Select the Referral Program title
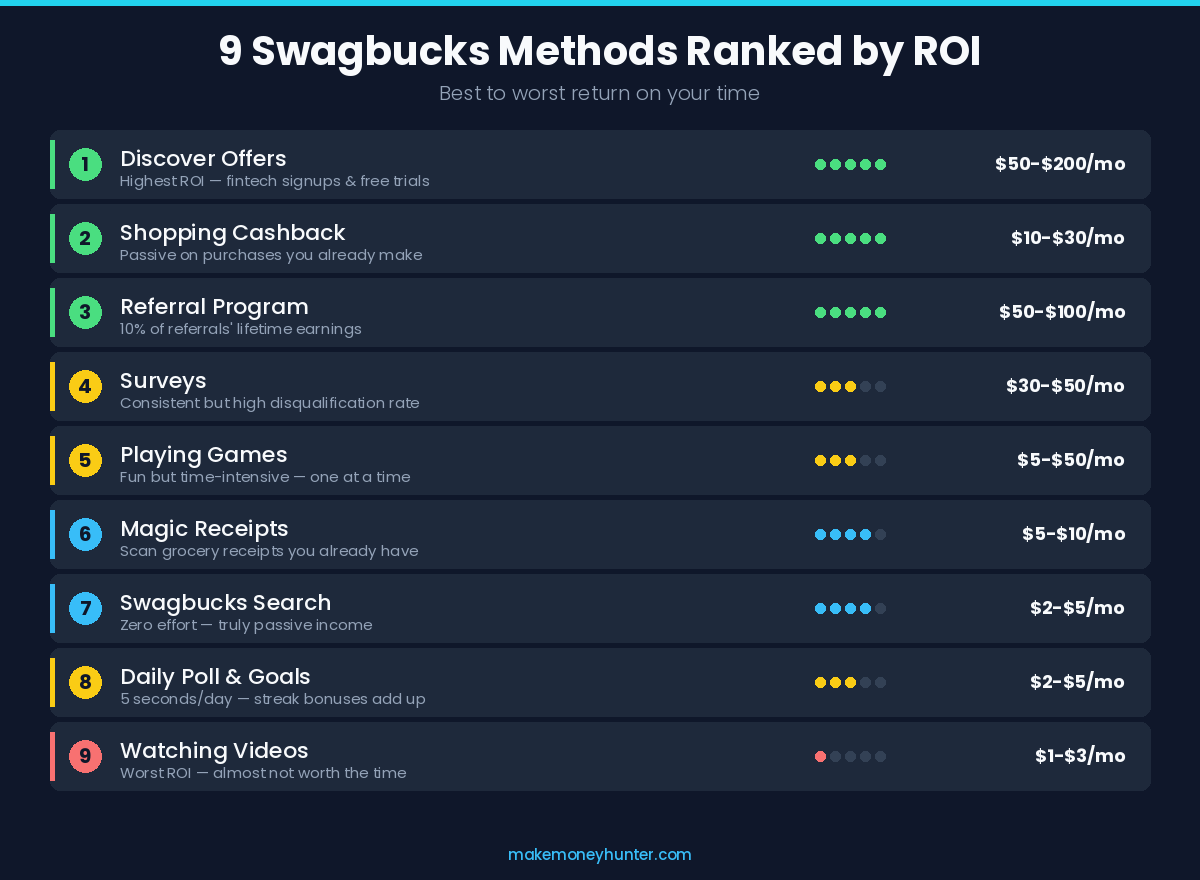1200x880 pixels. pyautogui.click(x=214, y=306)
